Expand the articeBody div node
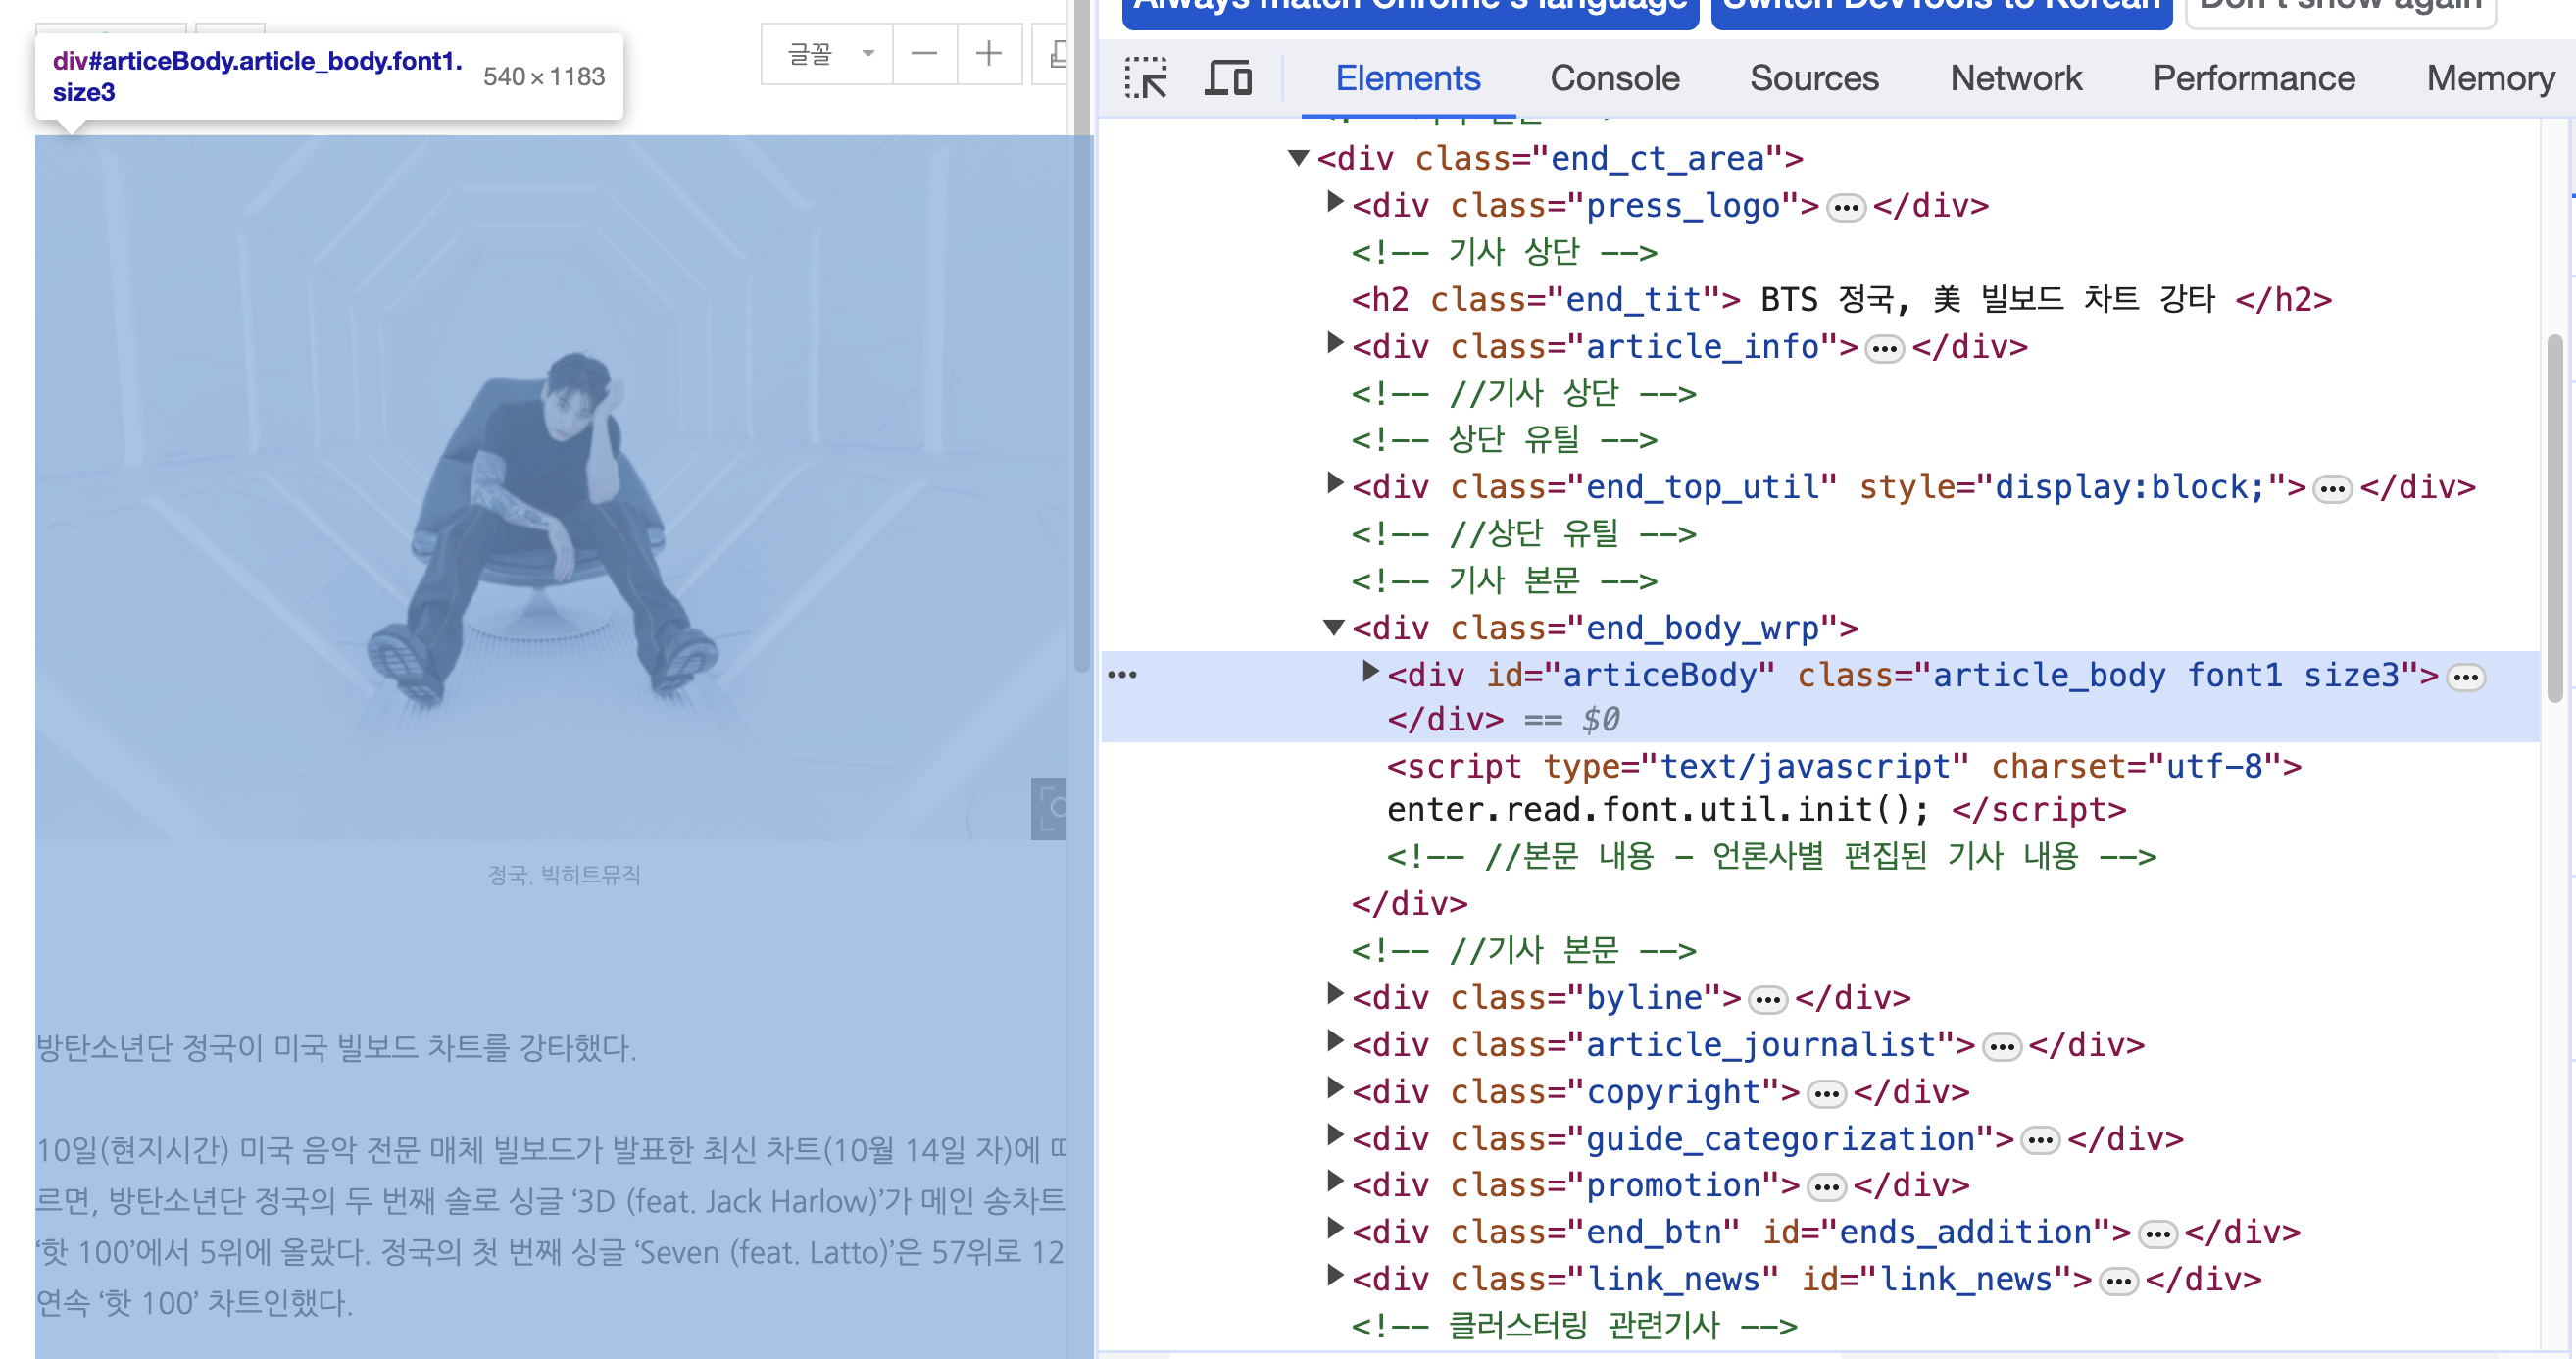The image size is (2576, 1359). 1370,672
